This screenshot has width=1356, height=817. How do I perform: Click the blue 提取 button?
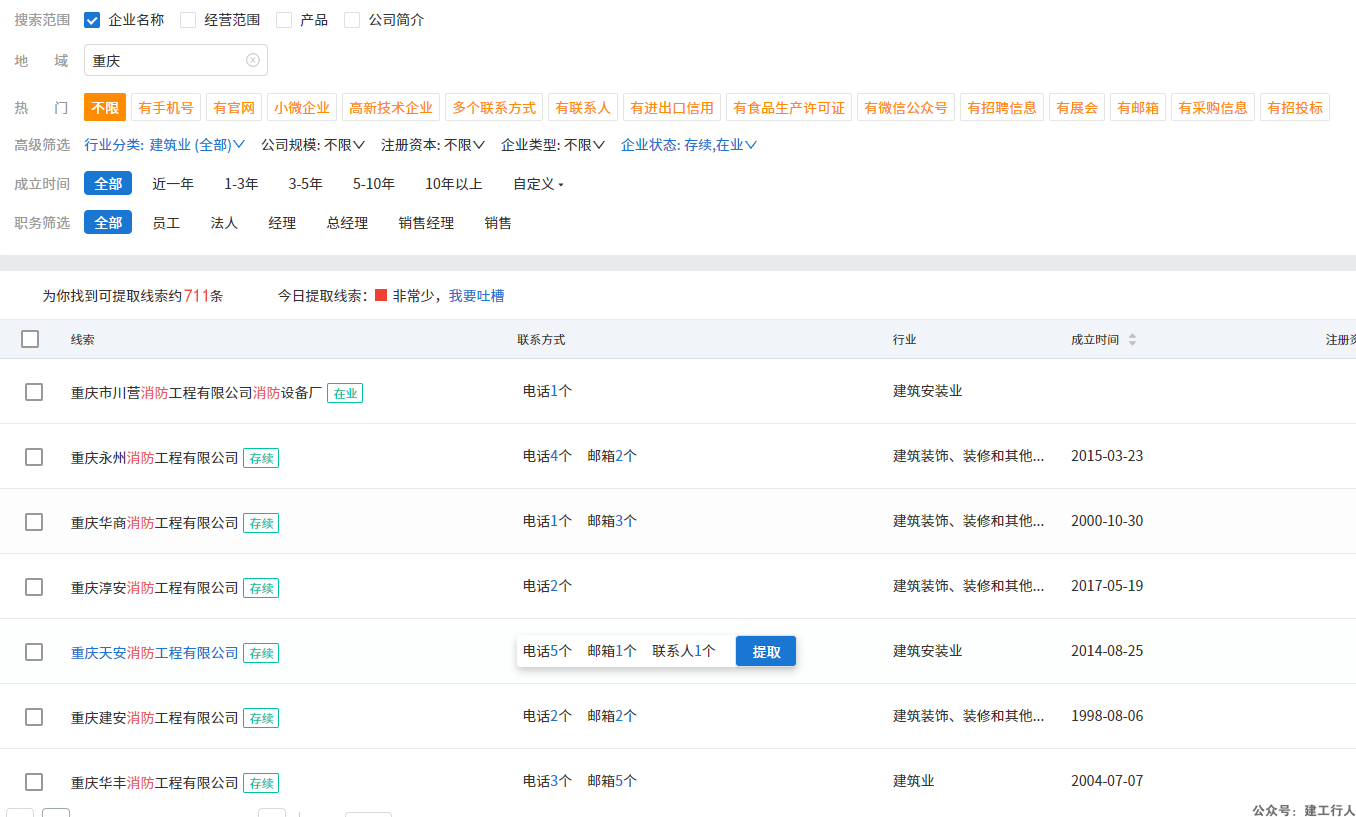point(766,651)
